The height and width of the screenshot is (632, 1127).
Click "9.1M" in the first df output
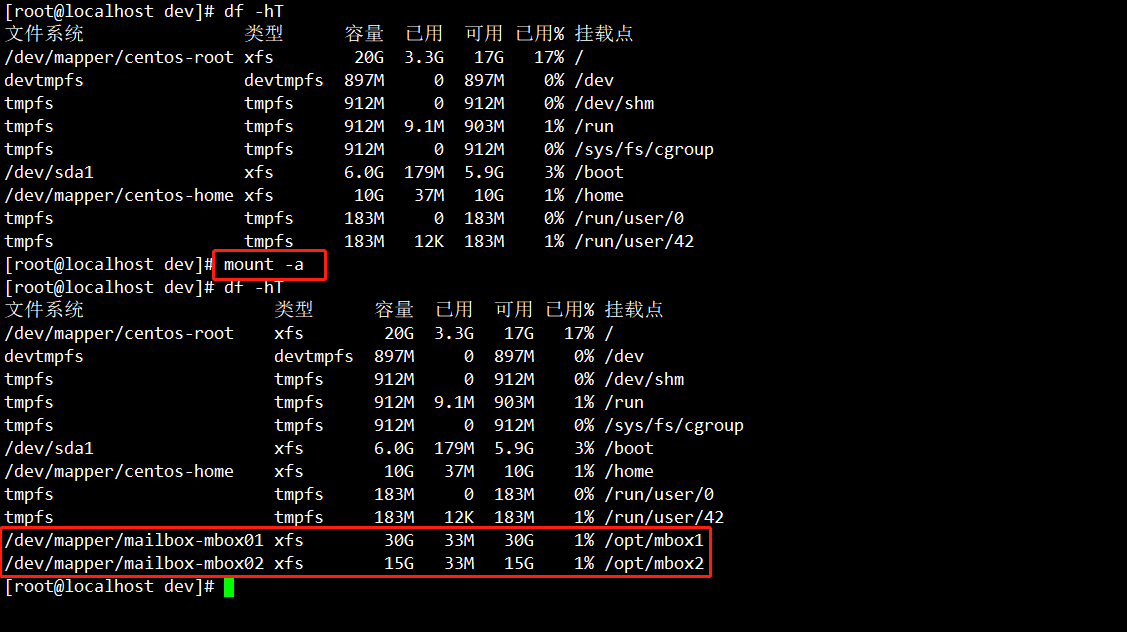(423, 127)
